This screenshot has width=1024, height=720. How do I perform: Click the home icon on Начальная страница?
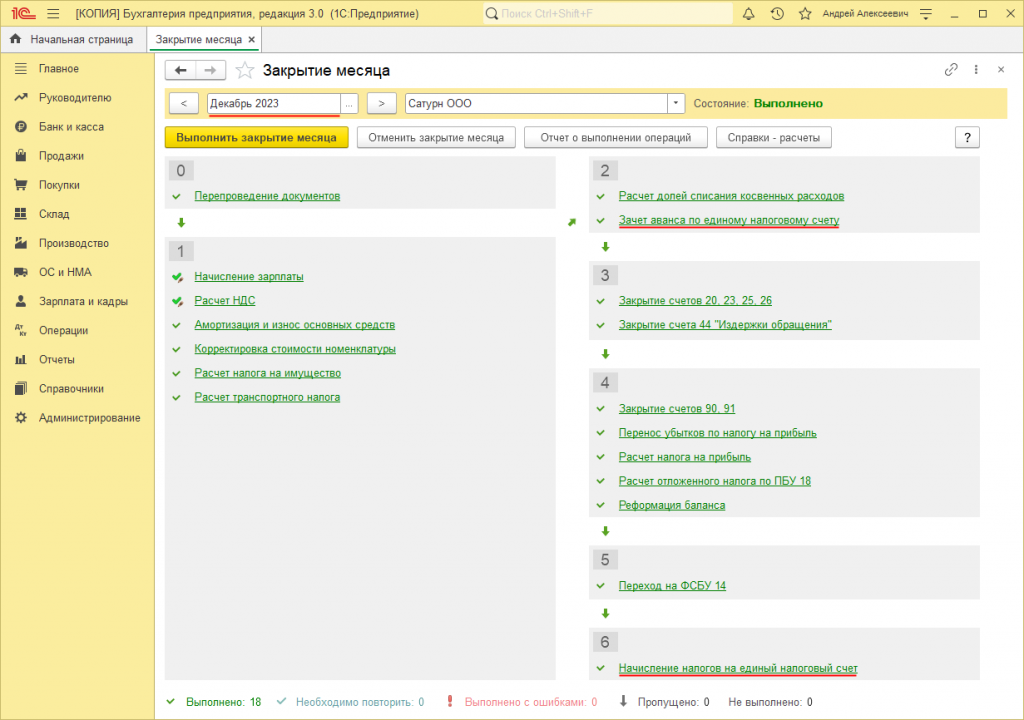(16, 39)
